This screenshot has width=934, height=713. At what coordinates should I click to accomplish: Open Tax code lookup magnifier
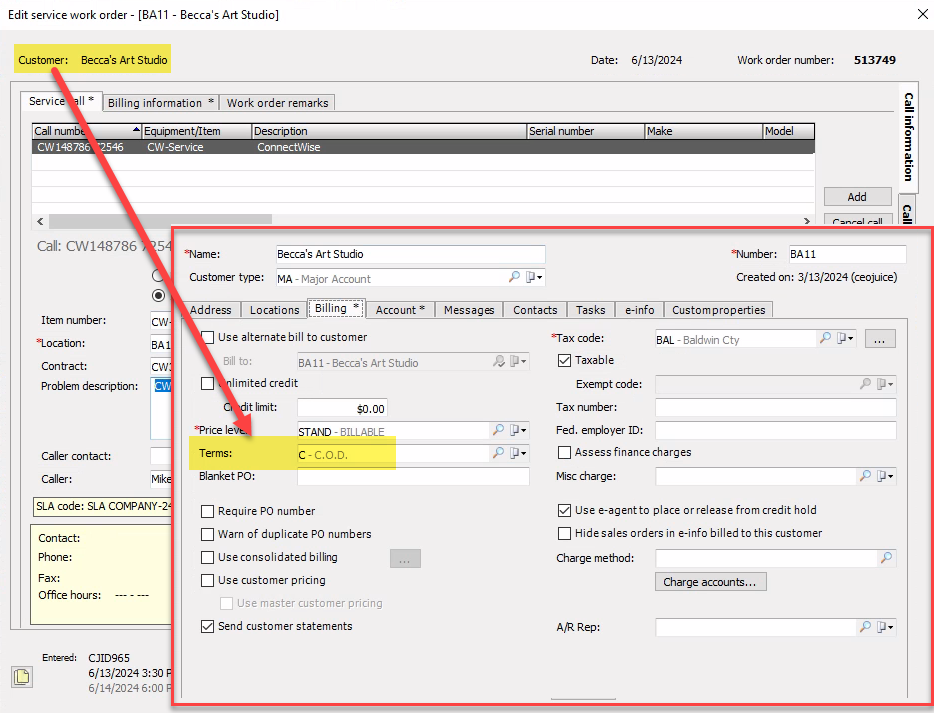point(825,338)
